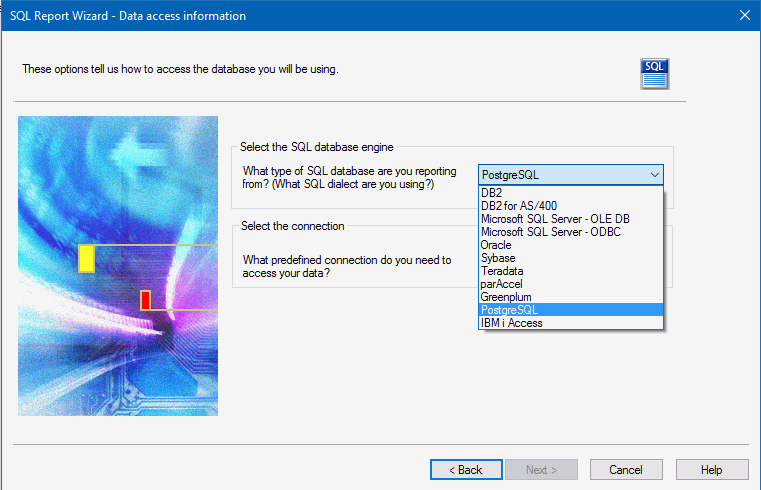Screen dimensions: 761x490
Task: Choose IBM i Access option
Action: point(571,323)
